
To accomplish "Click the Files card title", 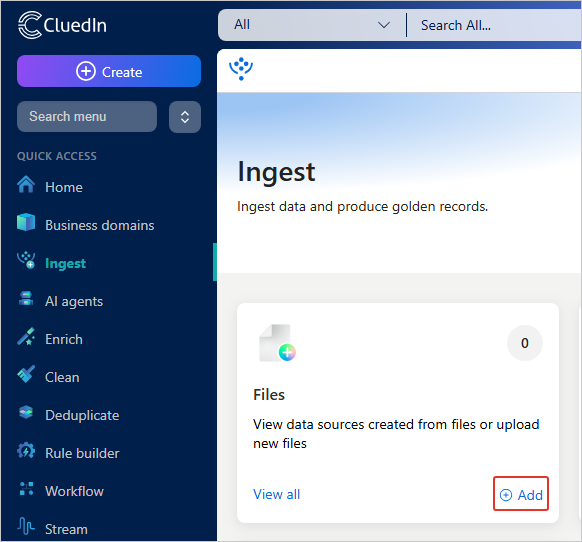I will coord(269,395).
